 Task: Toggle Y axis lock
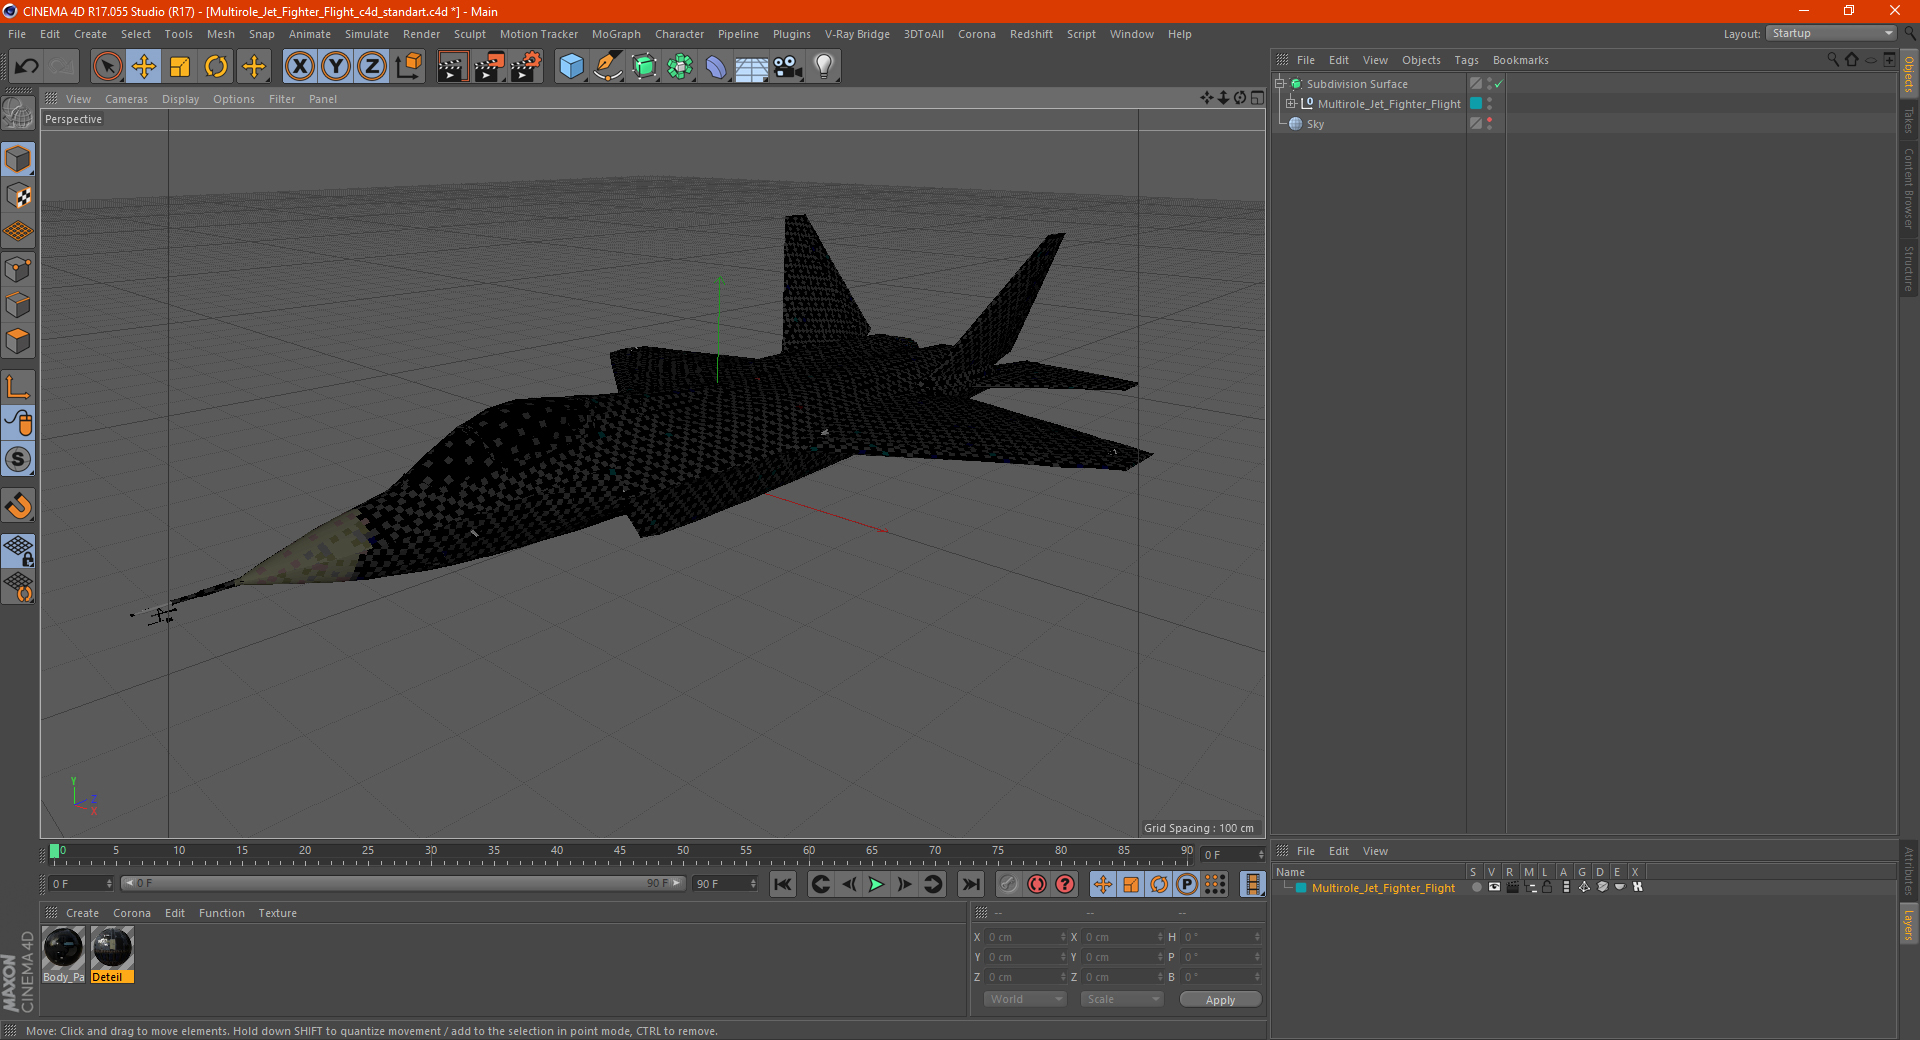[x=336, y=67]
